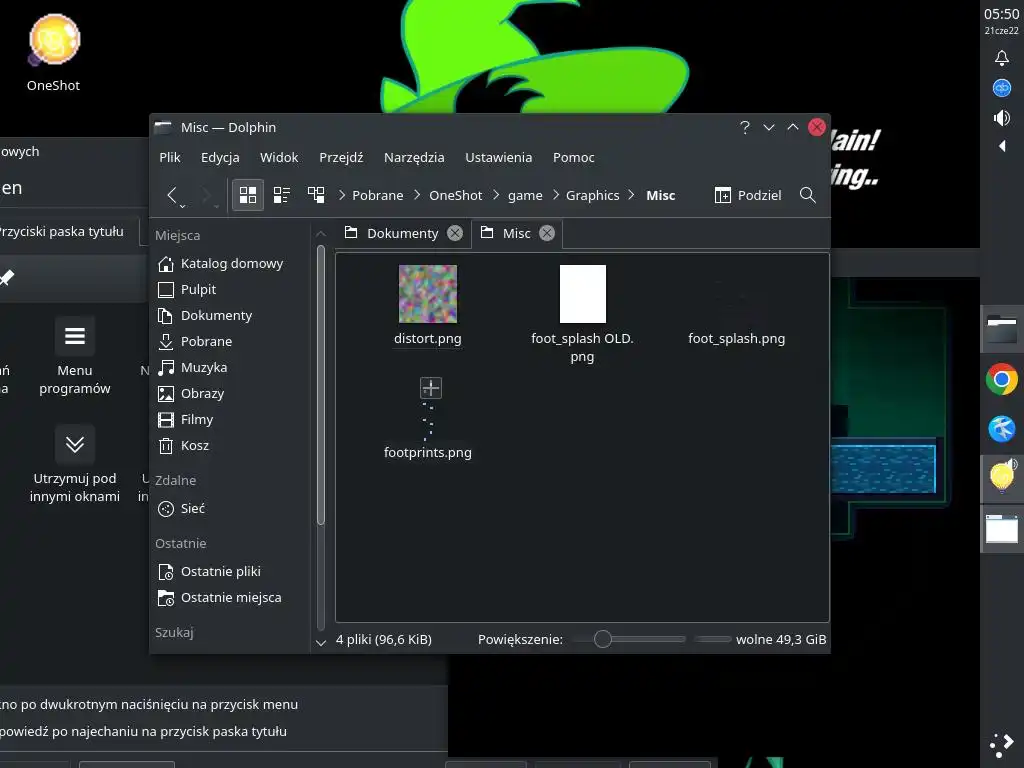Go to Pobrane in the breadcrumb
Image resolution: width=1024 pixels, height=768 pixels.
pyautogui.click(x=377, y=195)
